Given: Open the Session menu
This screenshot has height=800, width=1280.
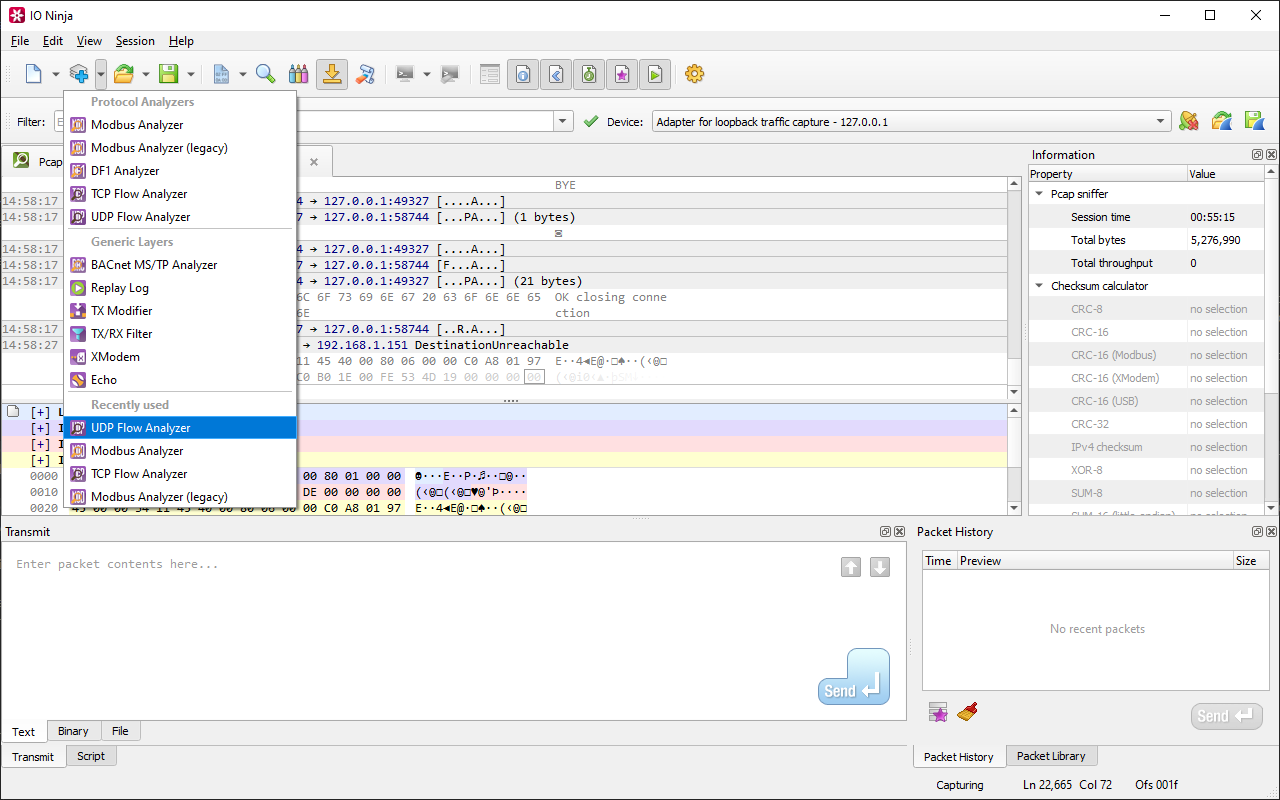Looking at the screenshot, I should (135, 41).
